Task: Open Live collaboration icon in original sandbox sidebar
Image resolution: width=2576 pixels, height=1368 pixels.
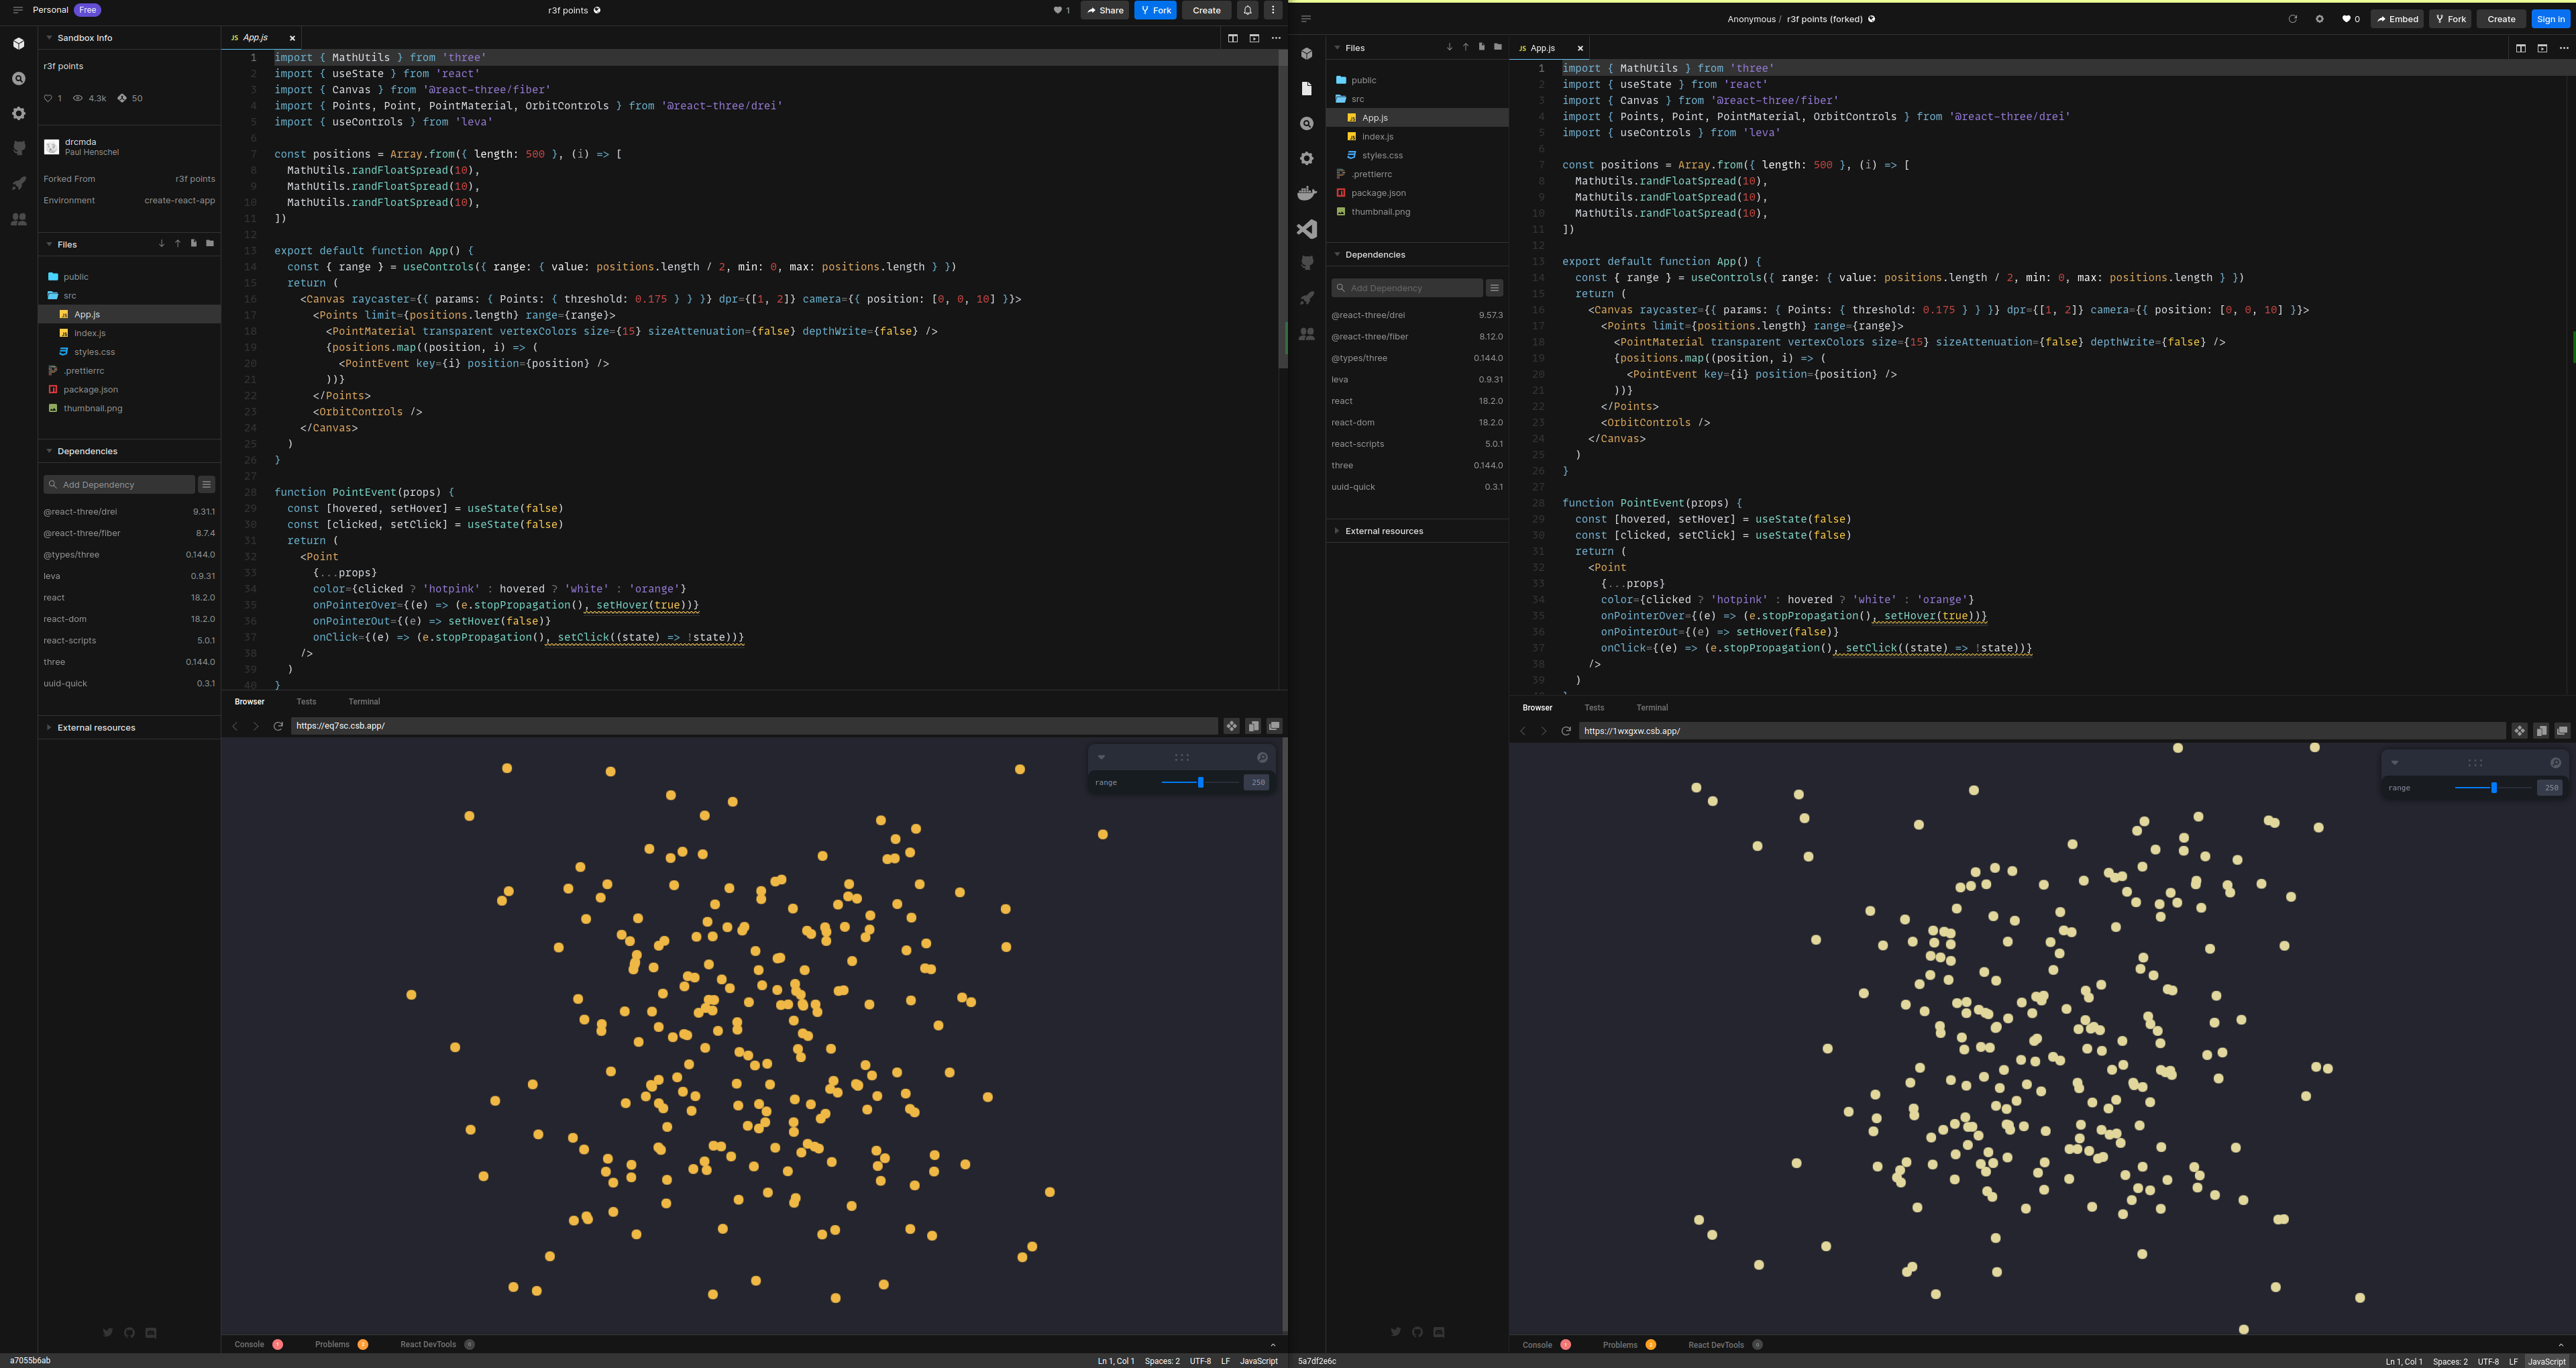Action: click(x=19, y=219)
